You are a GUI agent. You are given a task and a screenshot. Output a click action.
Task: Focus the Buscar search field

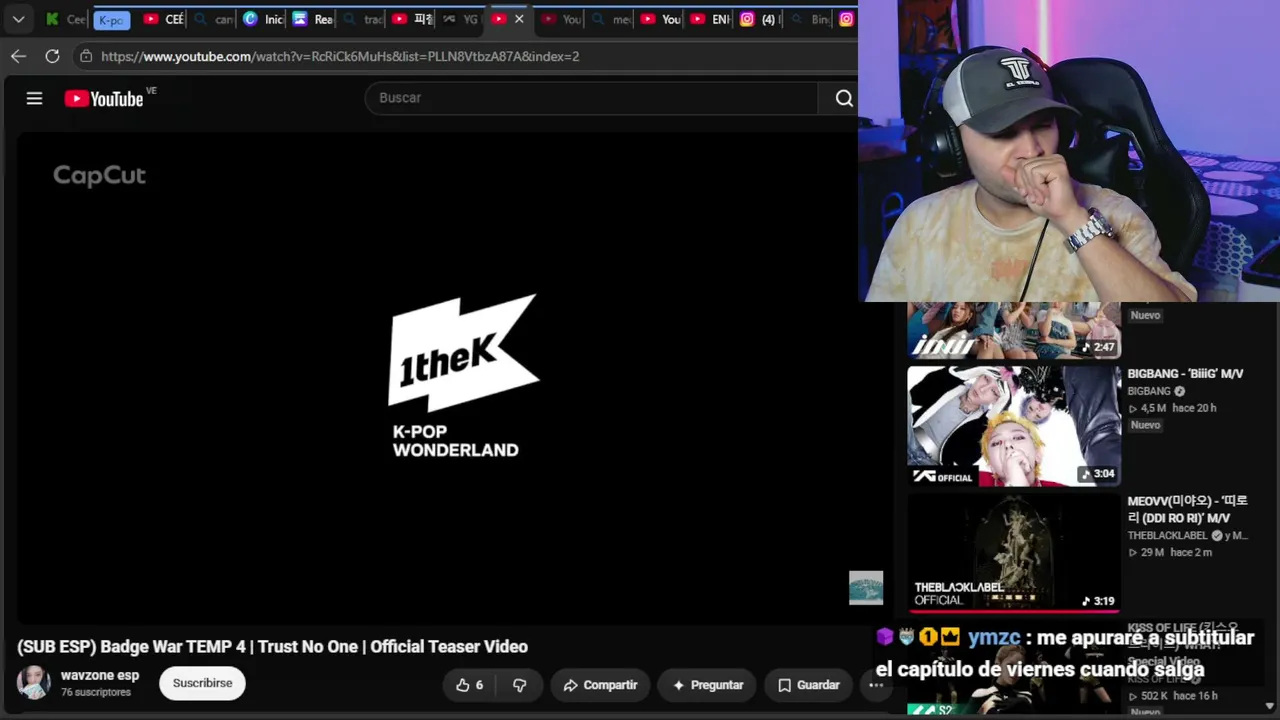[590, 98]
